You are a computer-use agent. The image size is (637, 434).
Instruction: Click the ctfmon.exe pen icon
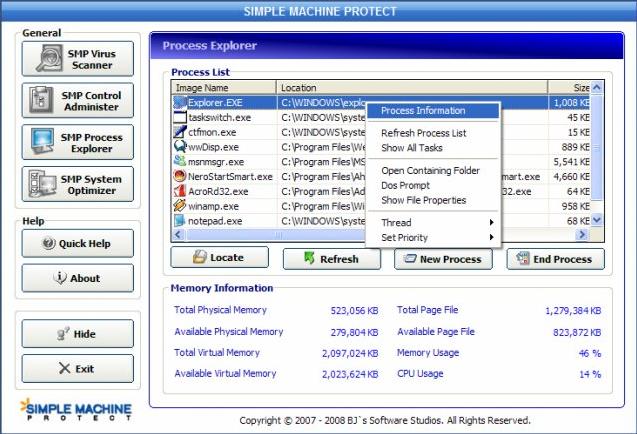180,132
